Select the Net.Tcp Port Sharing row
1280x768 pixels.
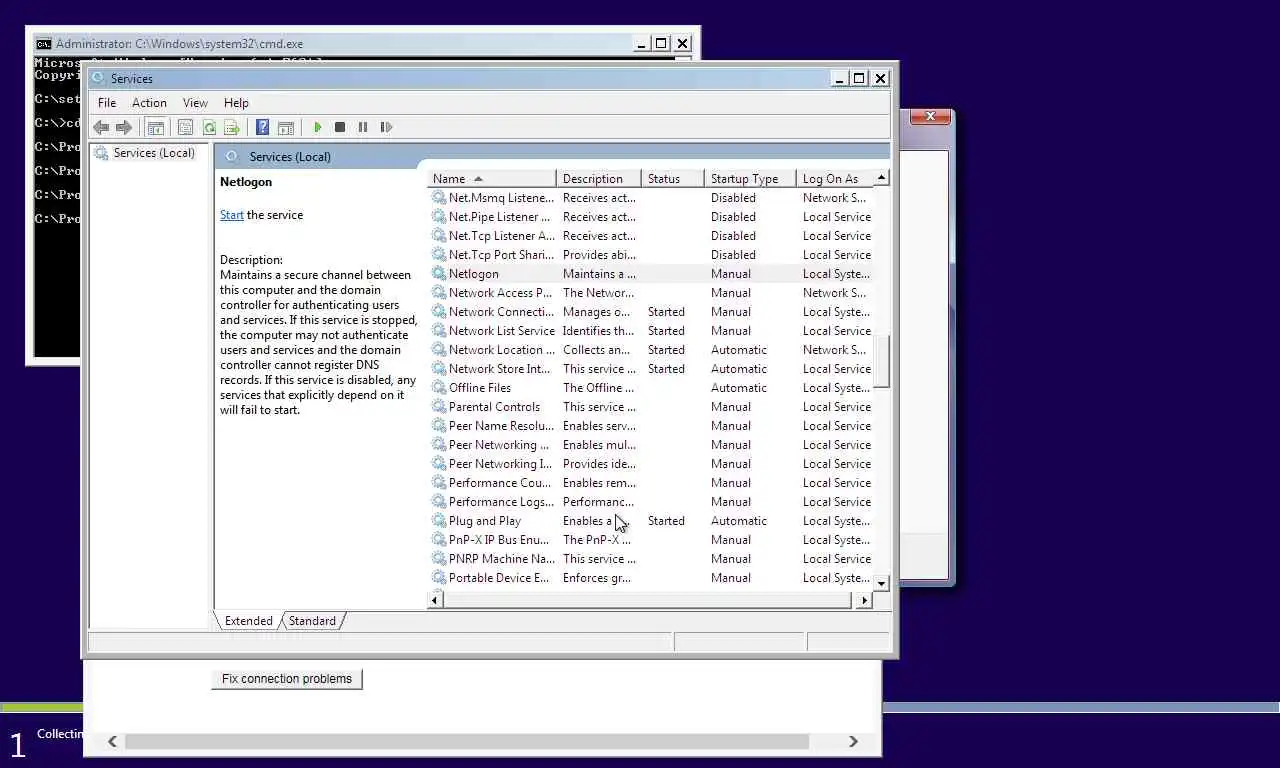(x=651, y=255)
